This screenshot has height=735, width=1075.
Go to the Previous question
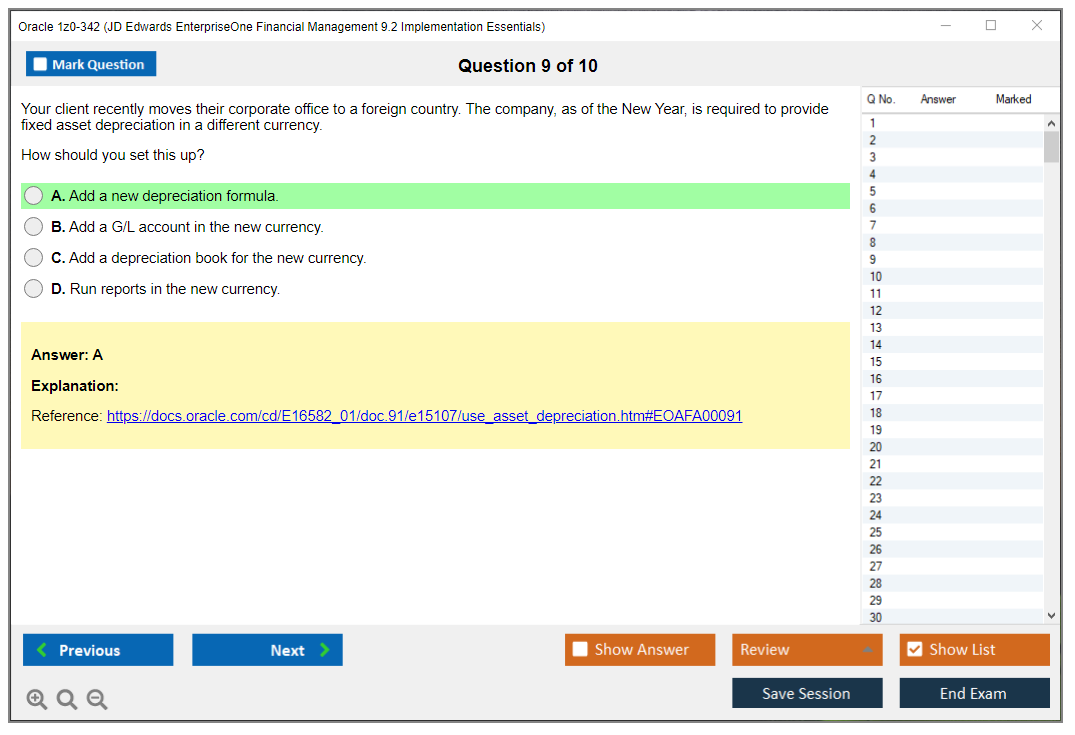tap(98, 650)
